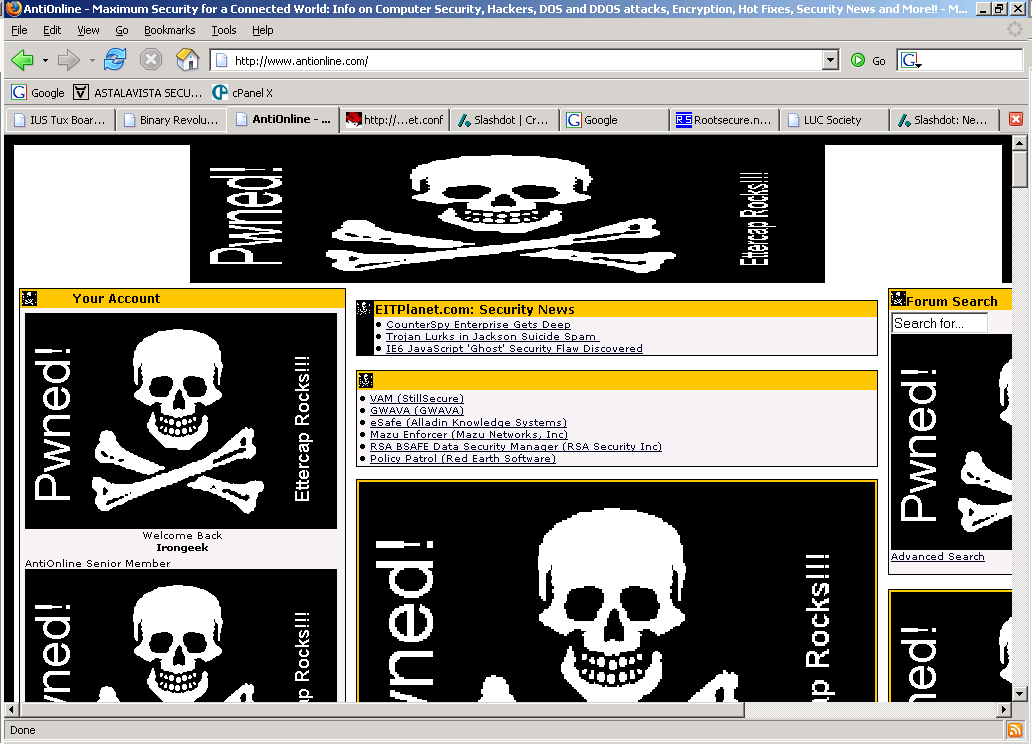Click the Forward arrow button
The image size is (1032, 744).
pyautogui.click(x=68, y=61)
